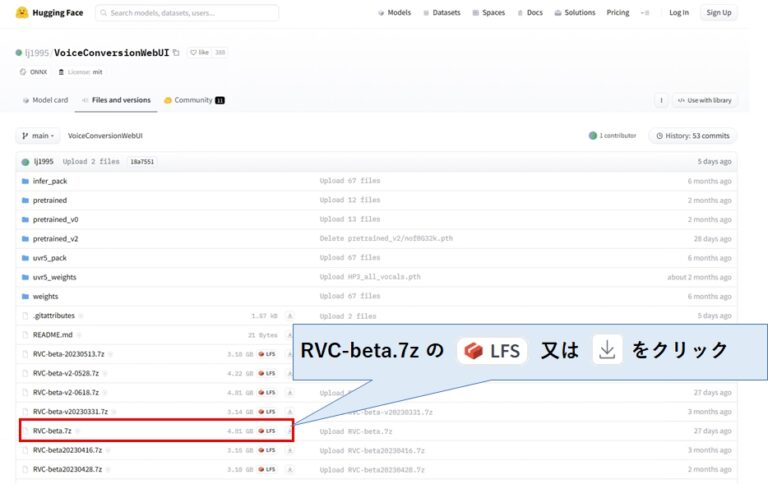Open the pretrained_v2 folder

point(55,239)
